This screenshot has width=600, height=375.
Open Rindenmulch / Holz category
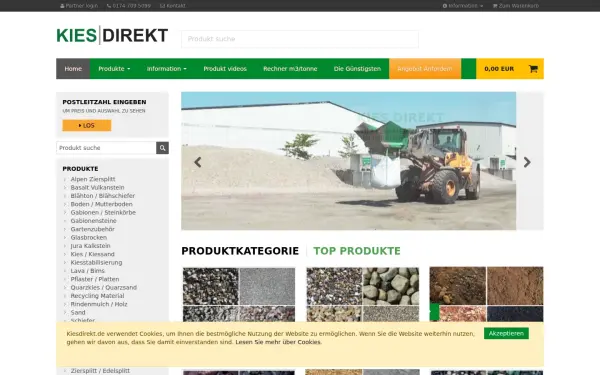[99, 304]
